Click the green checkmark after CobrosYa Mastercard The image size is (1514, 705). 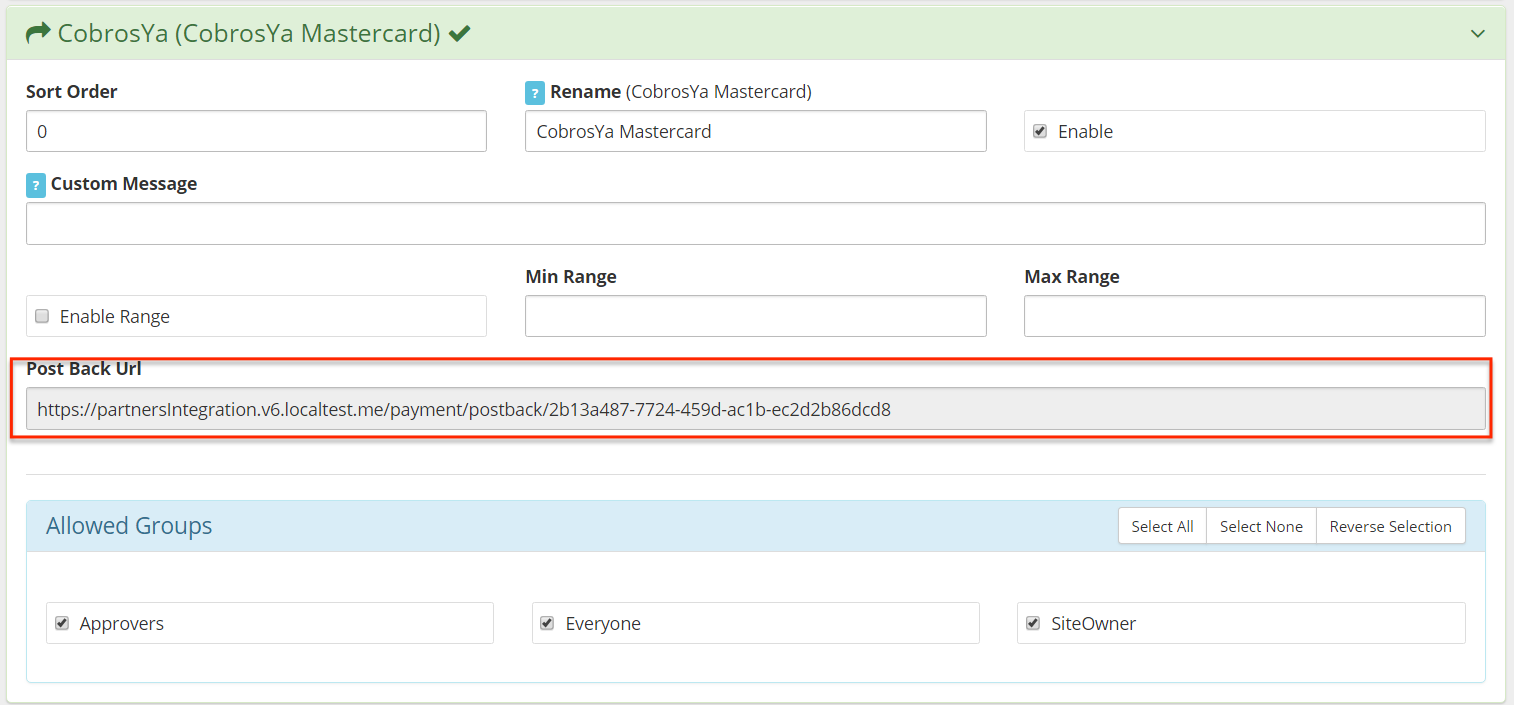[x=459, y=33]
